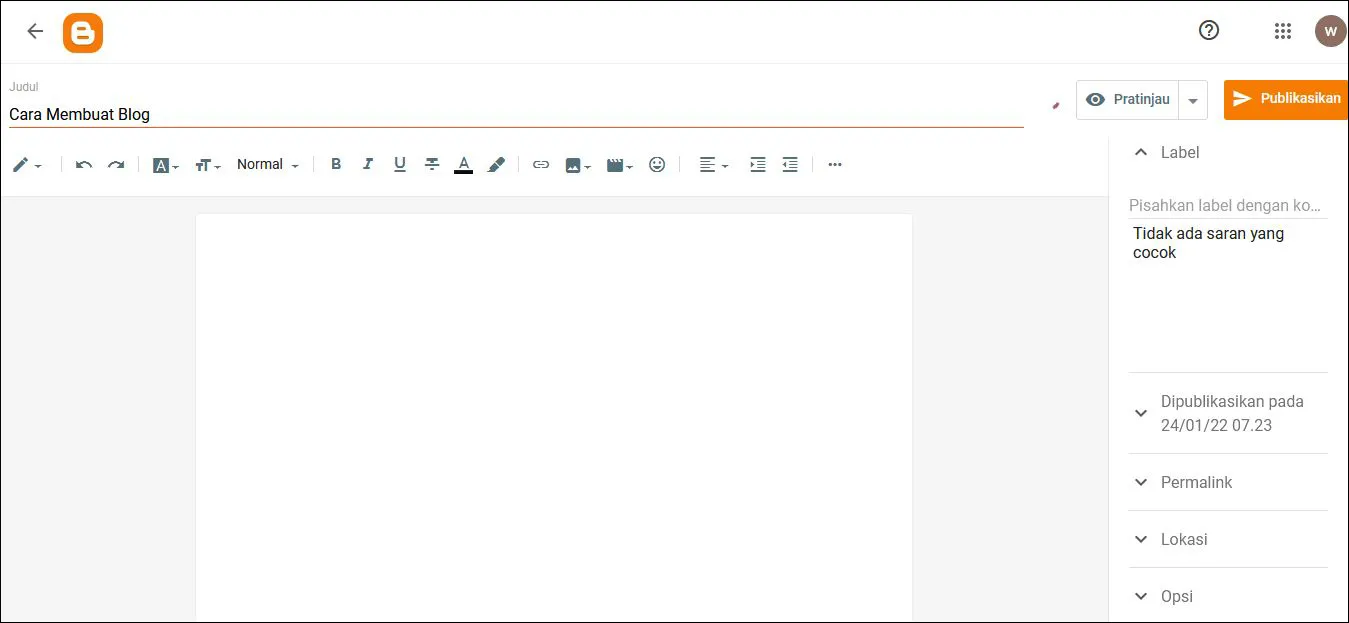Collapse the Label panel
Image resolution: width=1349 pixels, height=623 pixels.
pyautogui.click(x=1141, y=151)
